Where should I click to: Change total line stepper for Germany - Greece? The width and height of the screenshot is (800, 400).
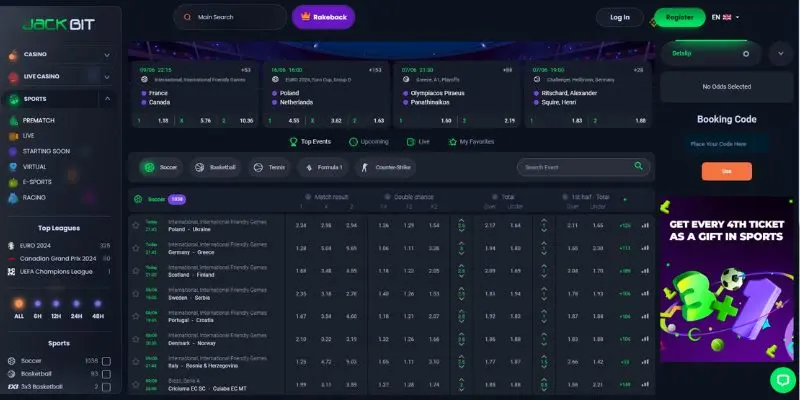pyautogui.click(x=461, y=248)
